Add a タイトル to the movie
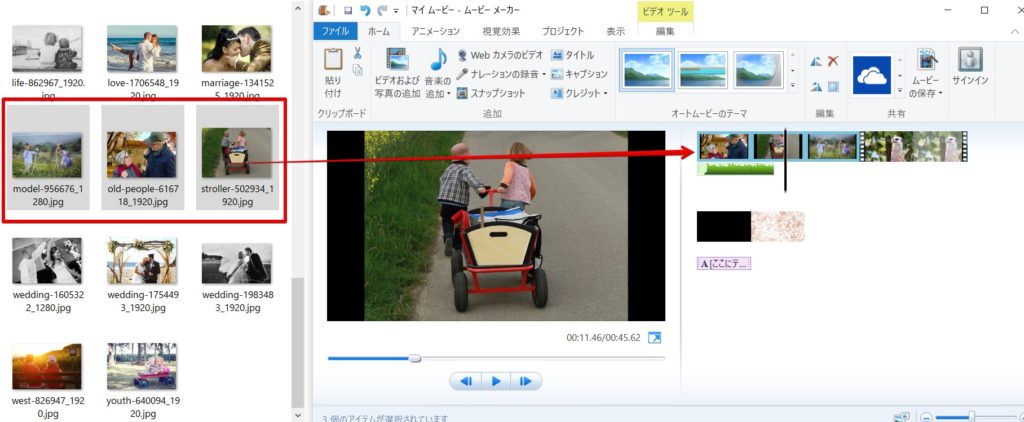 [573, 55]
